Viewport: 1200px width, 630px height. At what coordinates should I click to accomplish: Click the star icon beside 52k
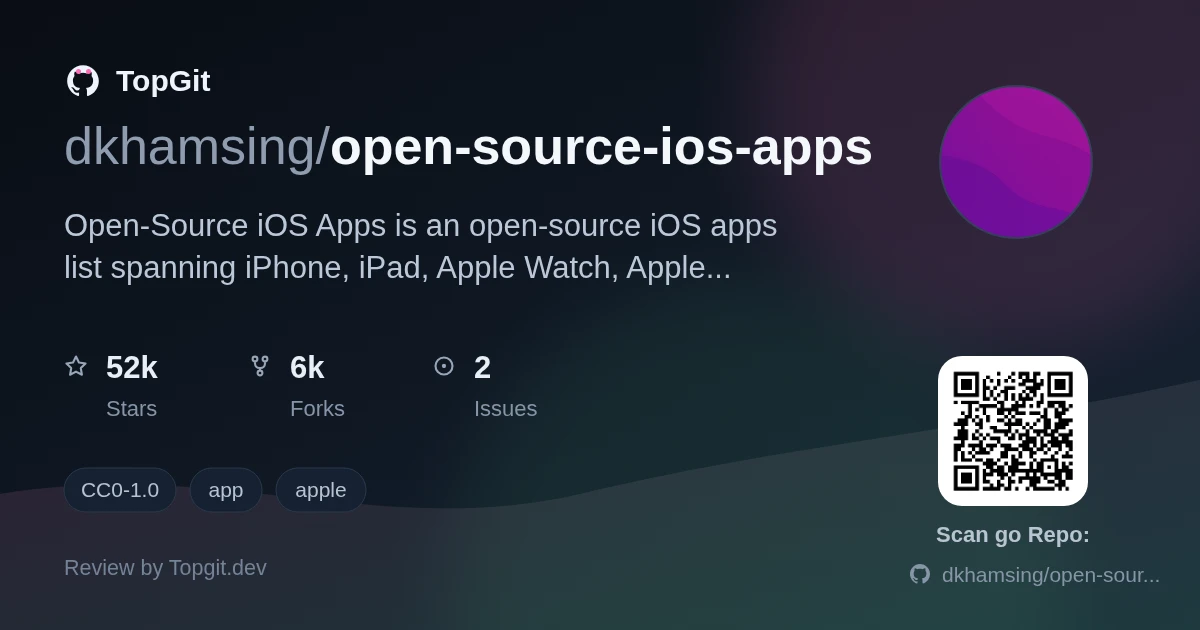pyautogui.click(x=76, y=366)
